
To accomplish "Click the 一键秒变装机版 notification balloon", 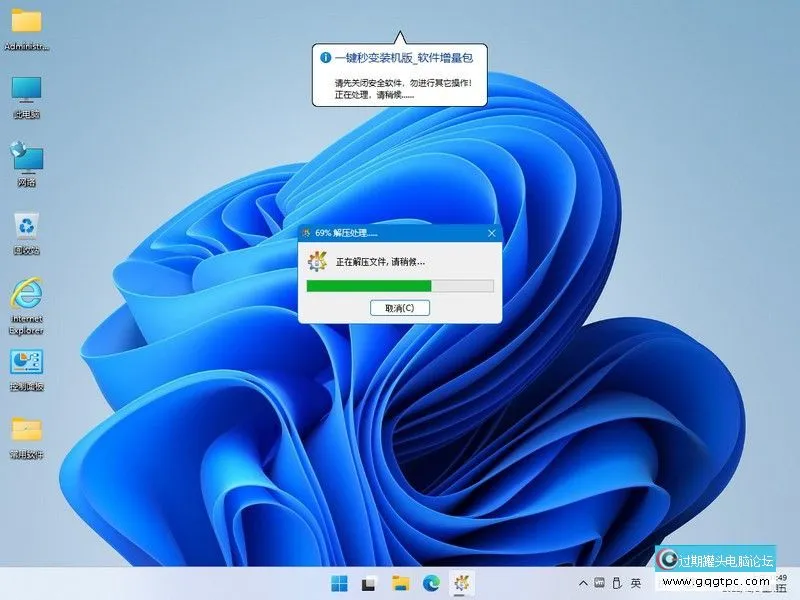I will coord(405,75).
